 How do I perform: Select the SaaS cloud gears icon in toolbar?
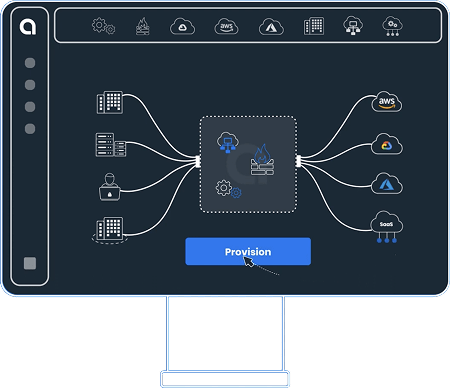(393, 26)
